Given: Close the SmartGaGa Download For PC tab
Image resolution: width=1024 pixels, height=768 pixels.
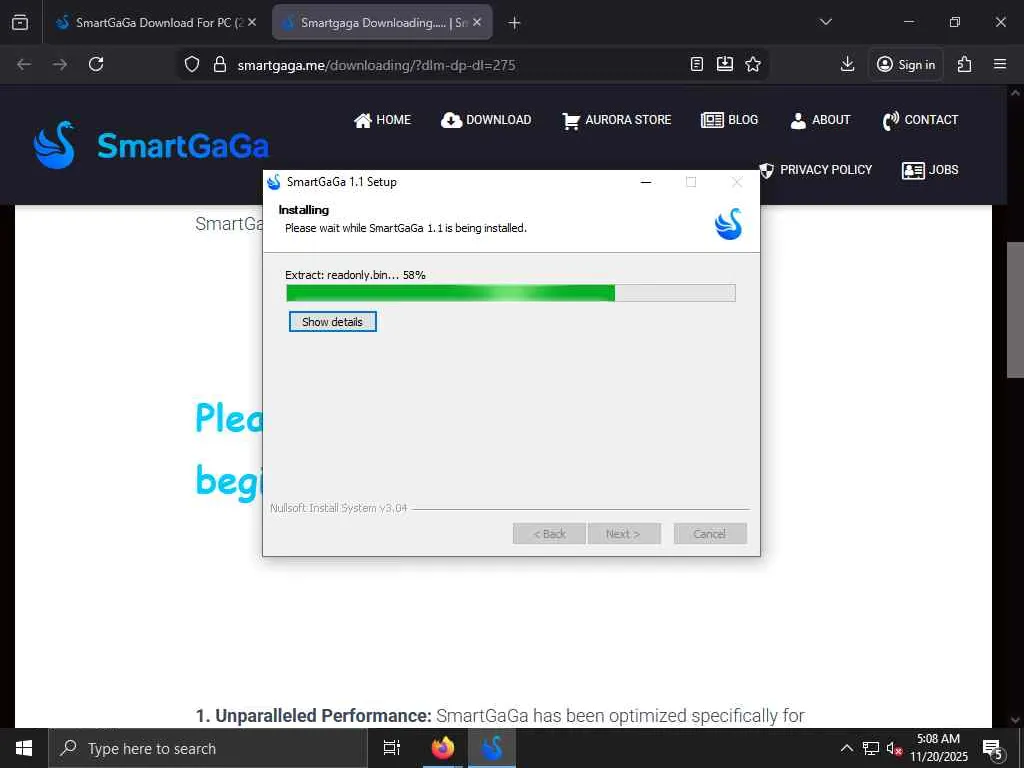Looking at the screenshot, I should click(x=252, y=22).
